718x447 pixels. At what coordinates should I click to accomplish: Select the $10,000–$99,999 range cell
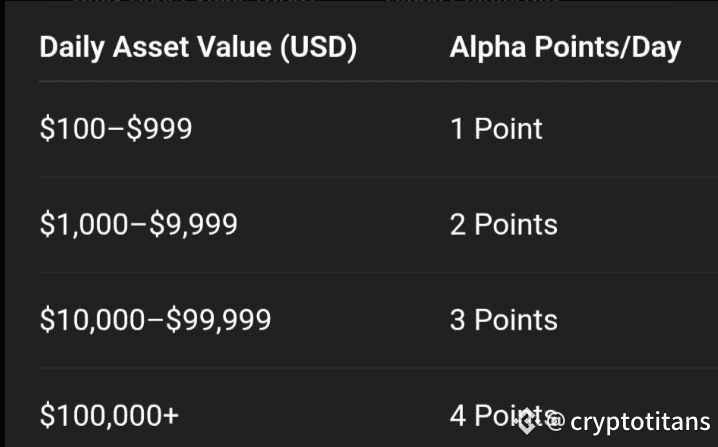click(x=155, y=320)
